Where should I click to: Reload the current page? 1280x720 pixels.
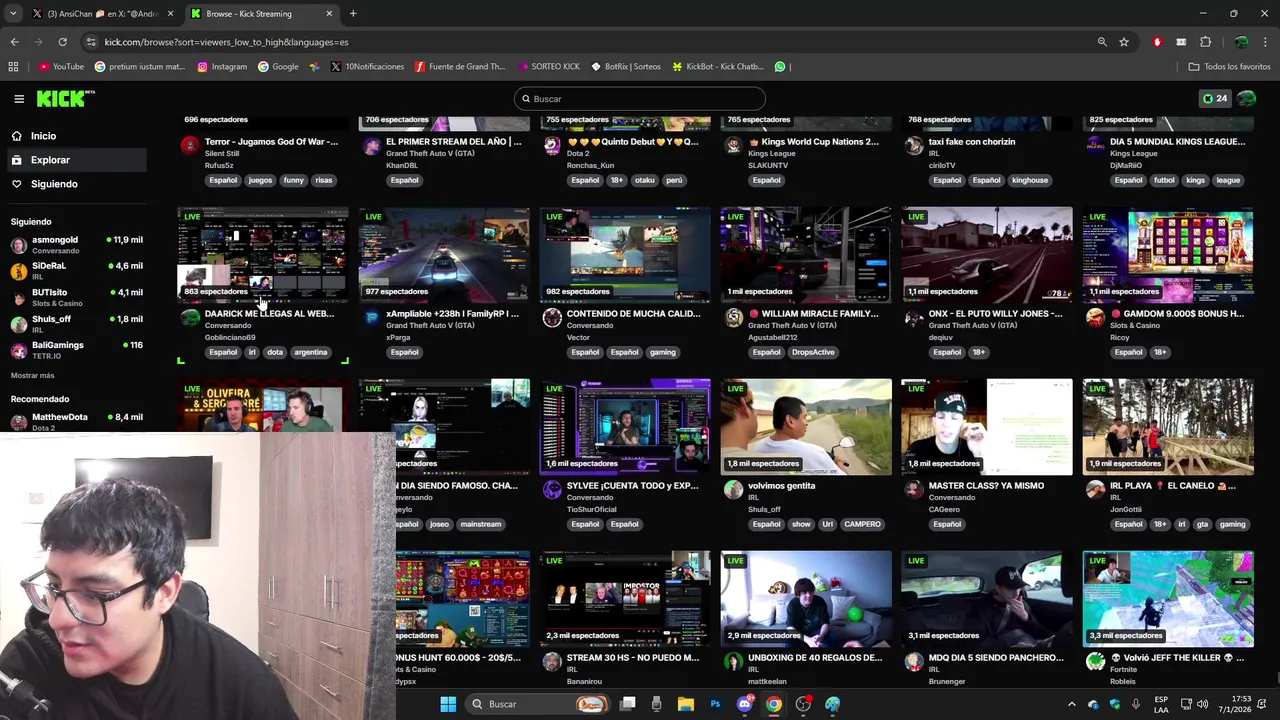click(62, 42)
